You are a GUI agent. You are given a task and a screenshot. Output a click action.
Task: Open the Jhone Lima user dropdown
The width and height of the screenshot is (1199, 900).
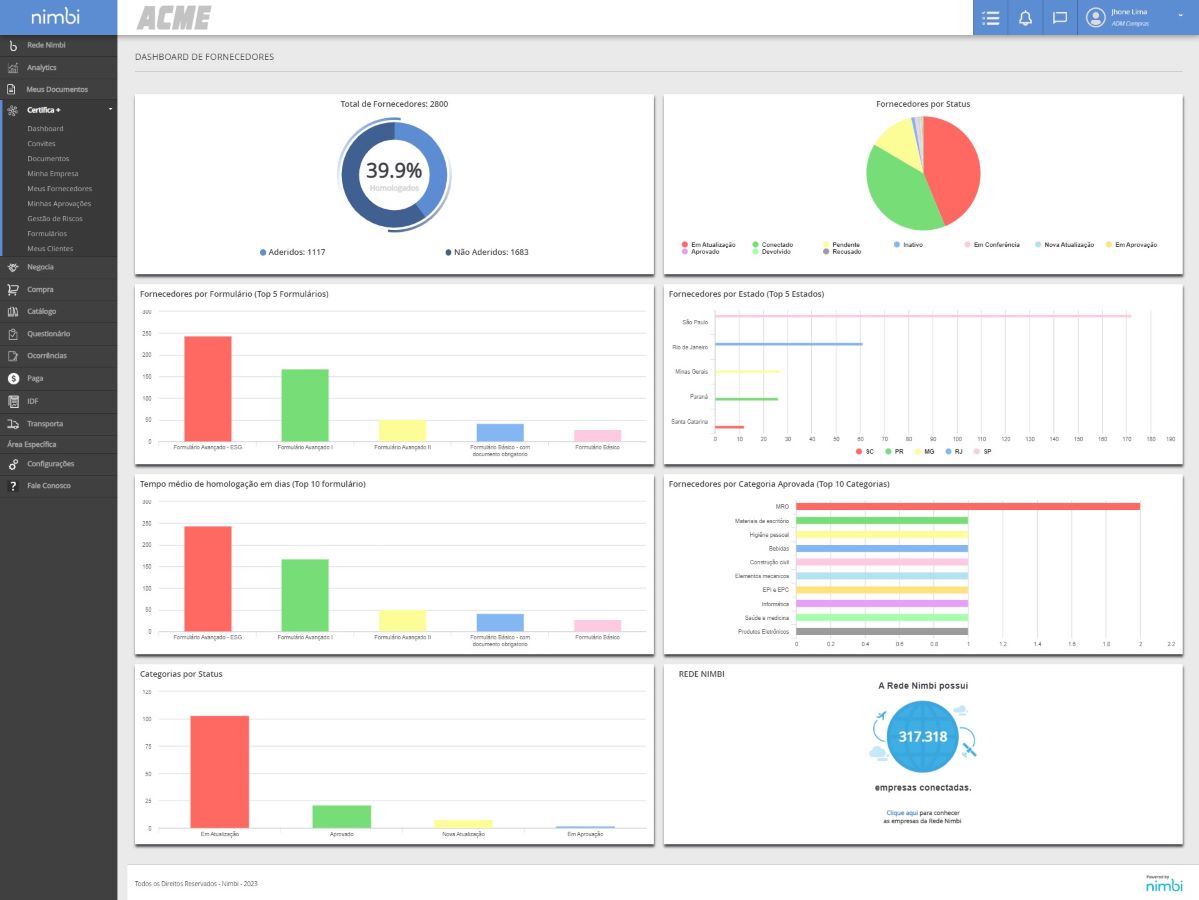point(1180,16)
